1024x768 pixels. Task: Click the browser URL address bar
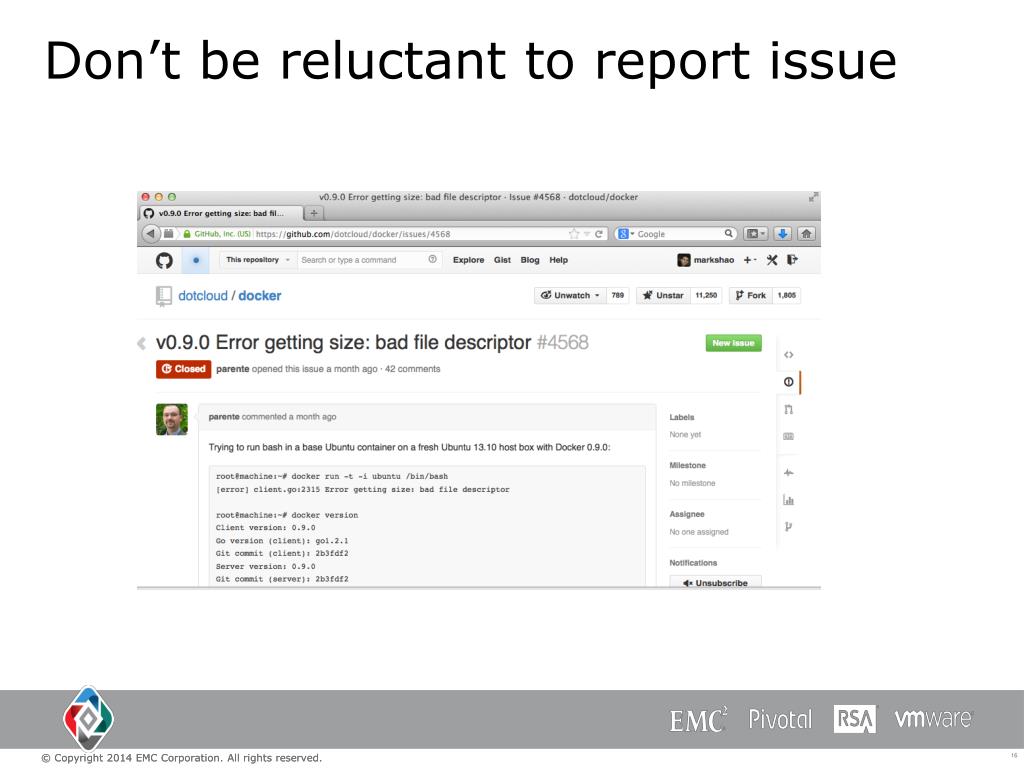[411, 234]
